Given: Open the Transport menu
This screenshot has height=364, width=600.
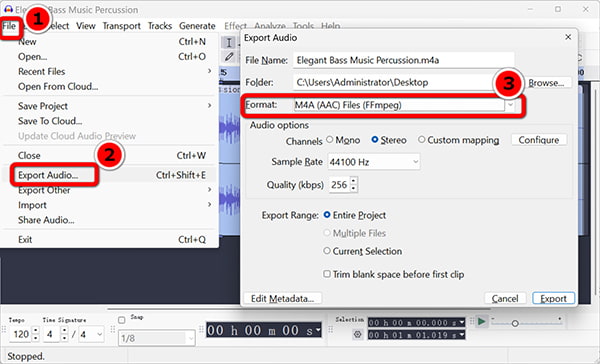Looking at the screenshot, I should [121, 26].
